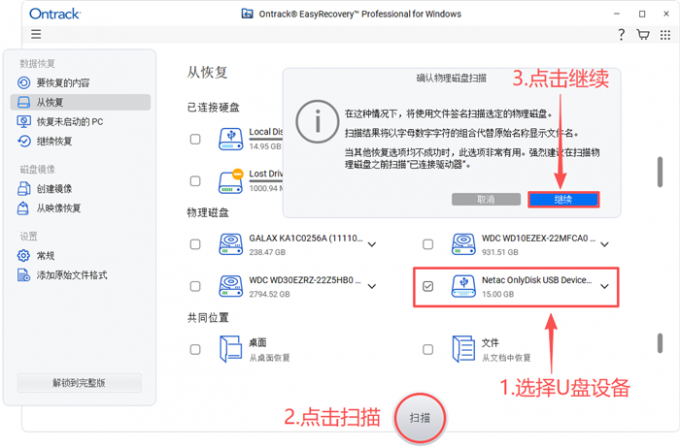Click the Local Disk USB drive icon
This screenshot has width=680, height=447.
click(231, 139)
